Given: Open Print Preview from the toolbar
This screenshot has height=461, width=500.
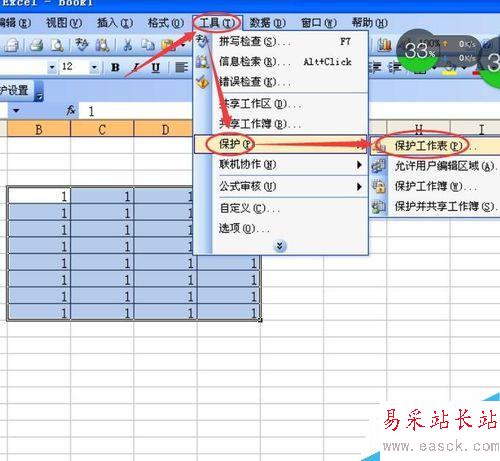Looking at the screenshot, I should pos(57,45).
